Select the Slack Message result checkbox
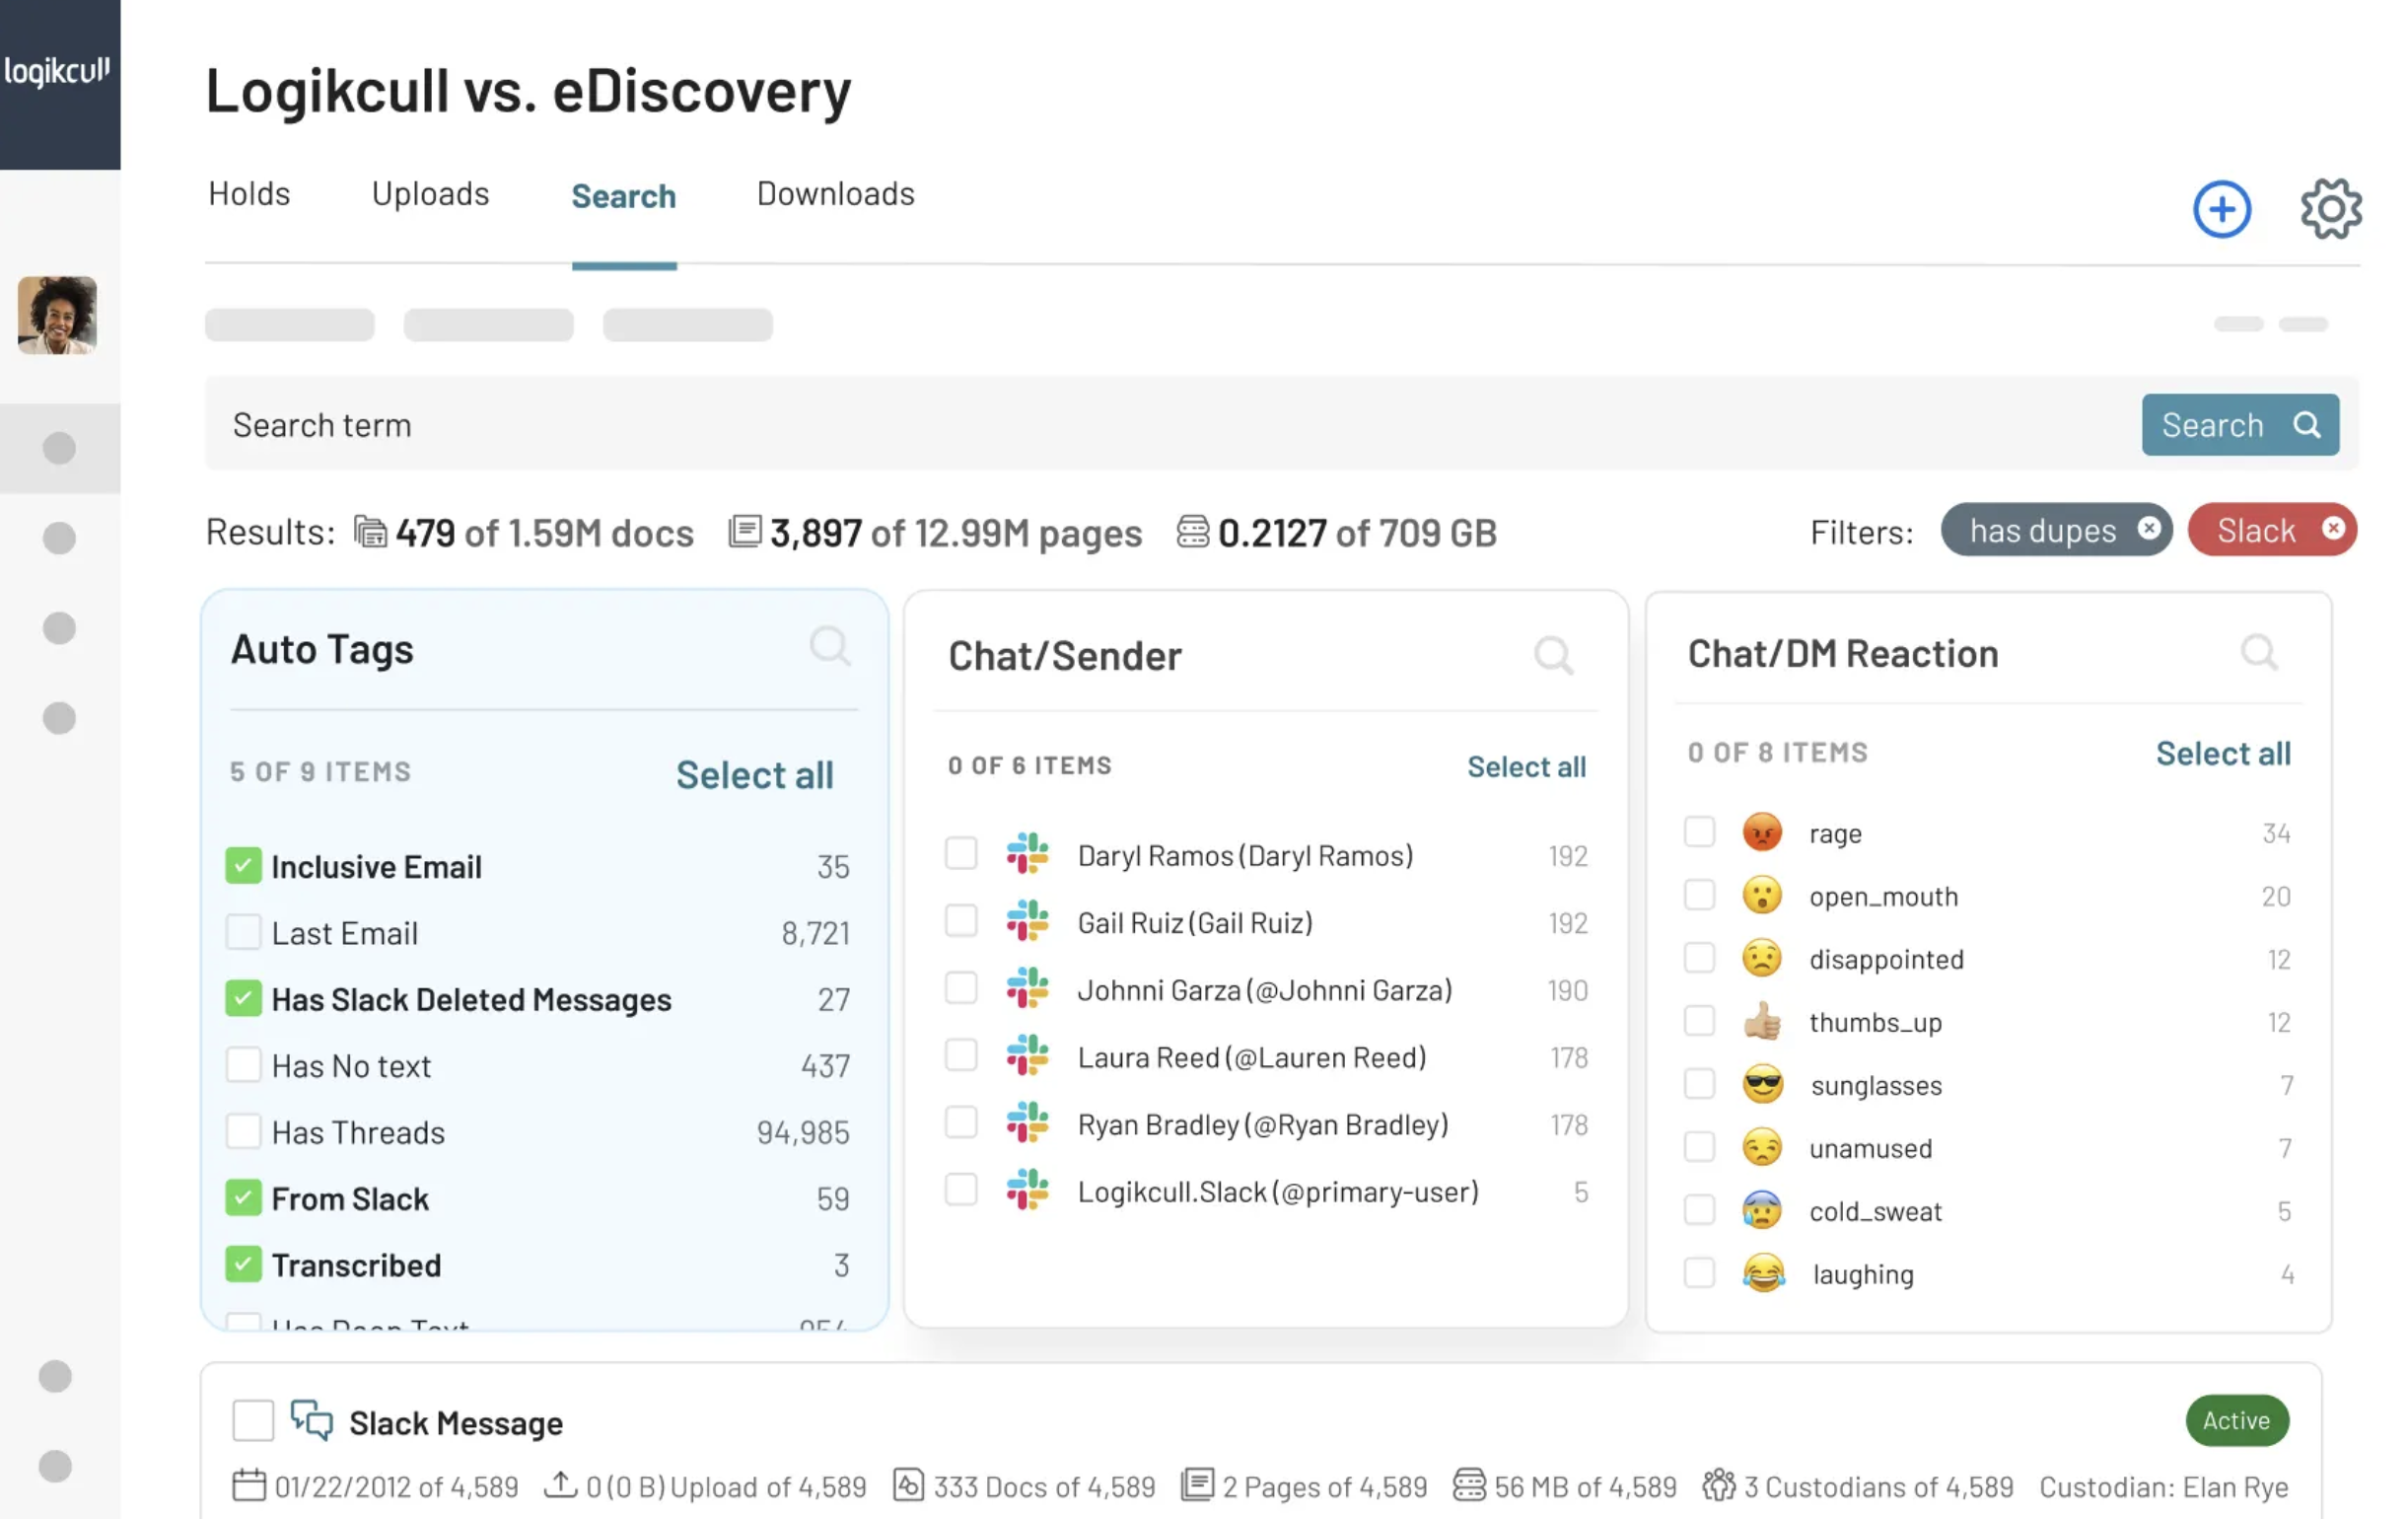Image resolution: width=2408 pixels, height=1519 pixels. (x=252, y=1420)
